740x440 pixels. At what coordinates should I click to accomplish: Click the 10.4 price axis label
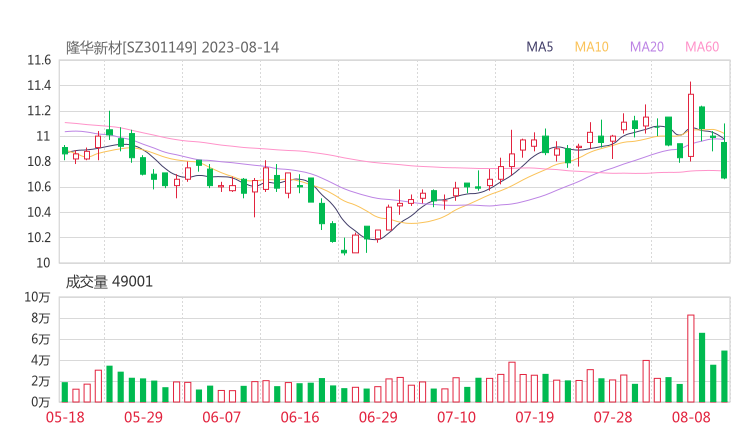pyautogui.click(x=39, y=212)
